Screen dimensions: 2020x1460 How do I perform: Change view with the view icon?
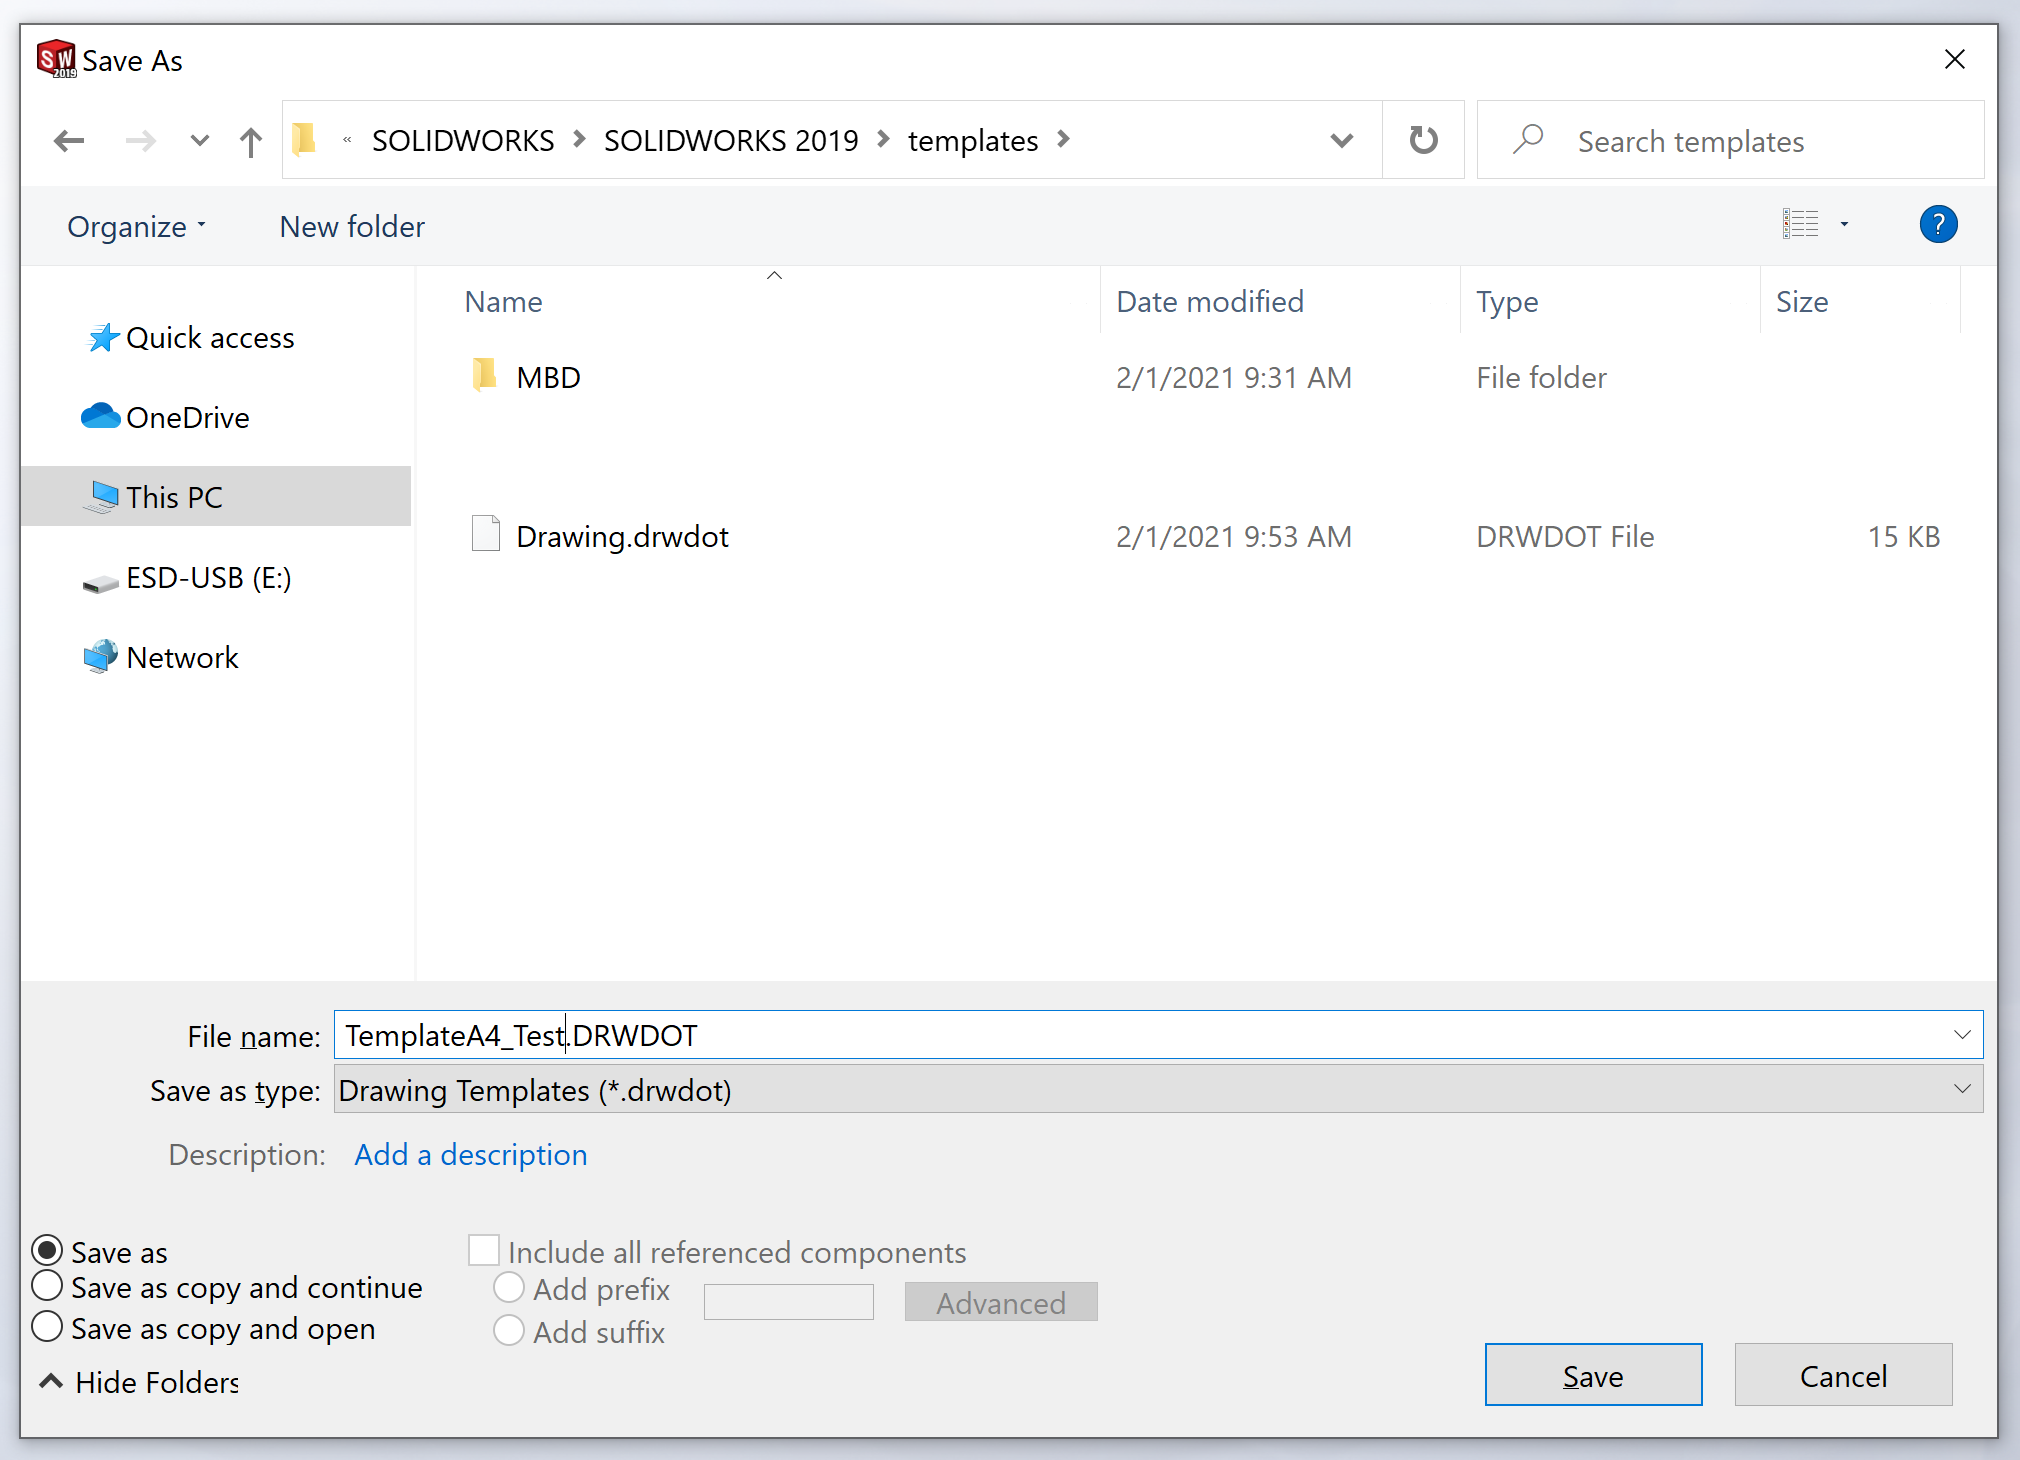(x=1800, y=224)
